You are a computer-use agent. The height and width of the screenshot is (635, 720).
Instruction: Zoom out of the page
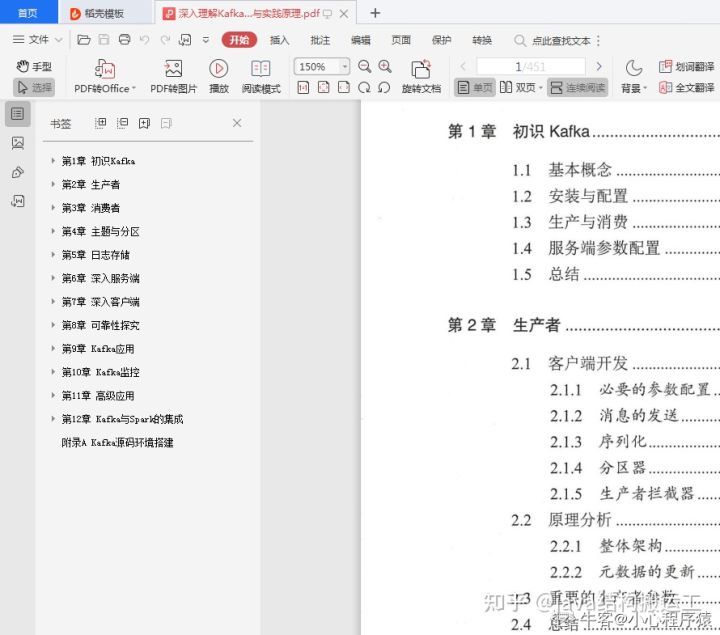tap(365, 67)
